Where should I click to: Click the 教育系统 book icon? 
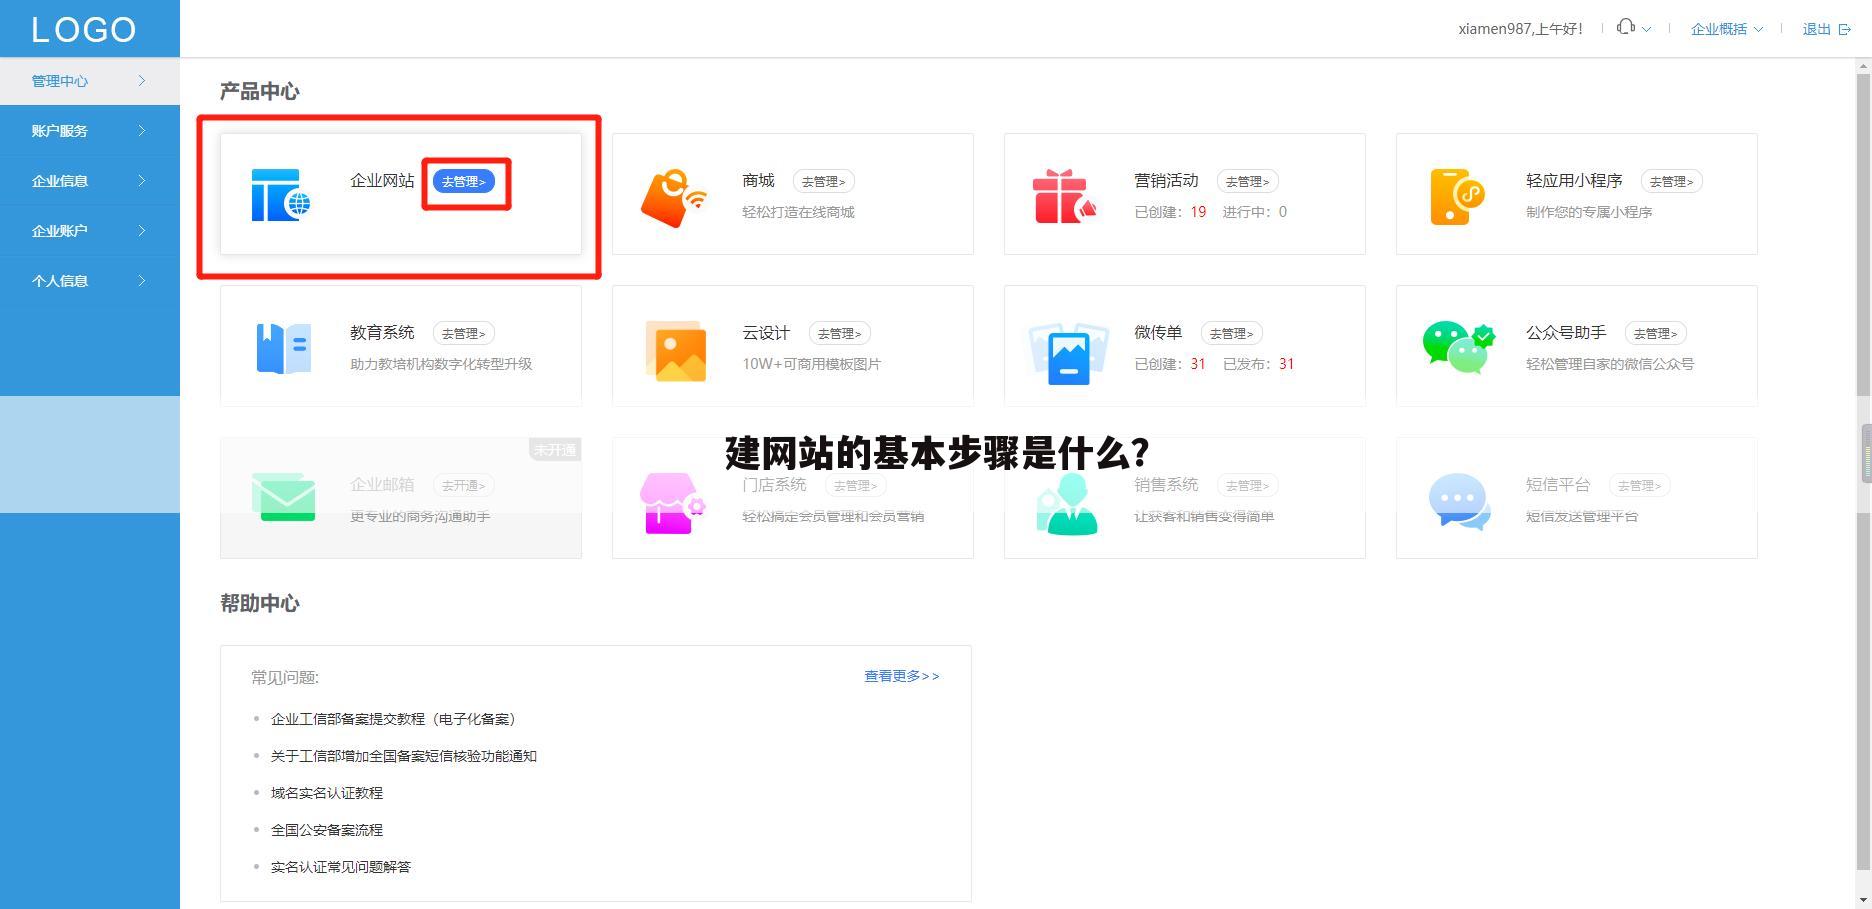pos(281,347)
